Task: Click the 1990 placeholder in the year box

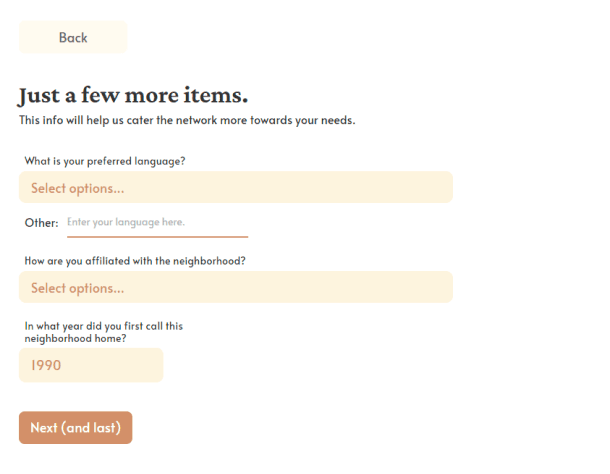Action: [46, 365]
